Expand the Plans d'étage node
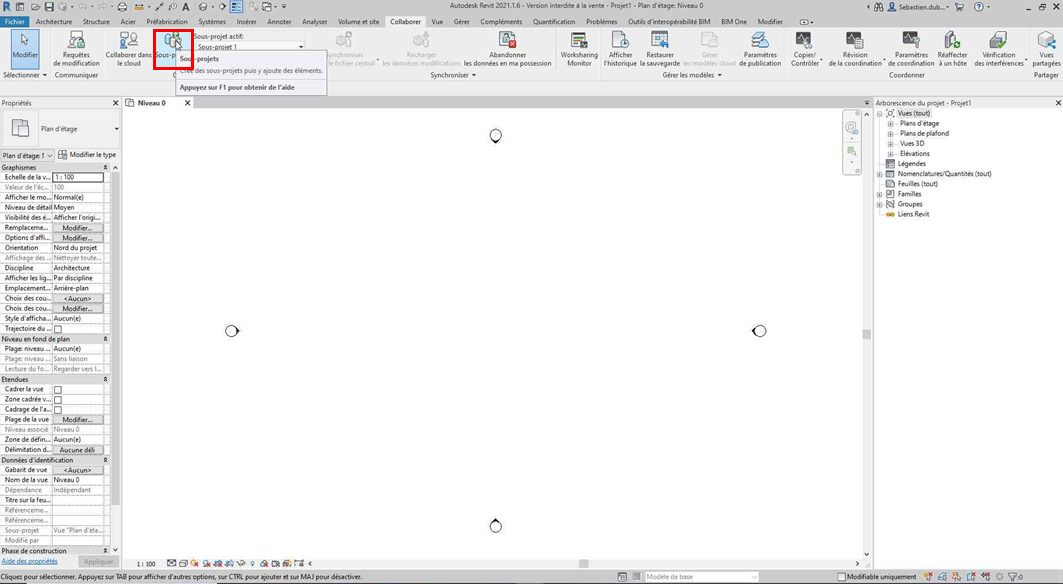Screen dimensions: 1063x584 click(x=890, y=124)
